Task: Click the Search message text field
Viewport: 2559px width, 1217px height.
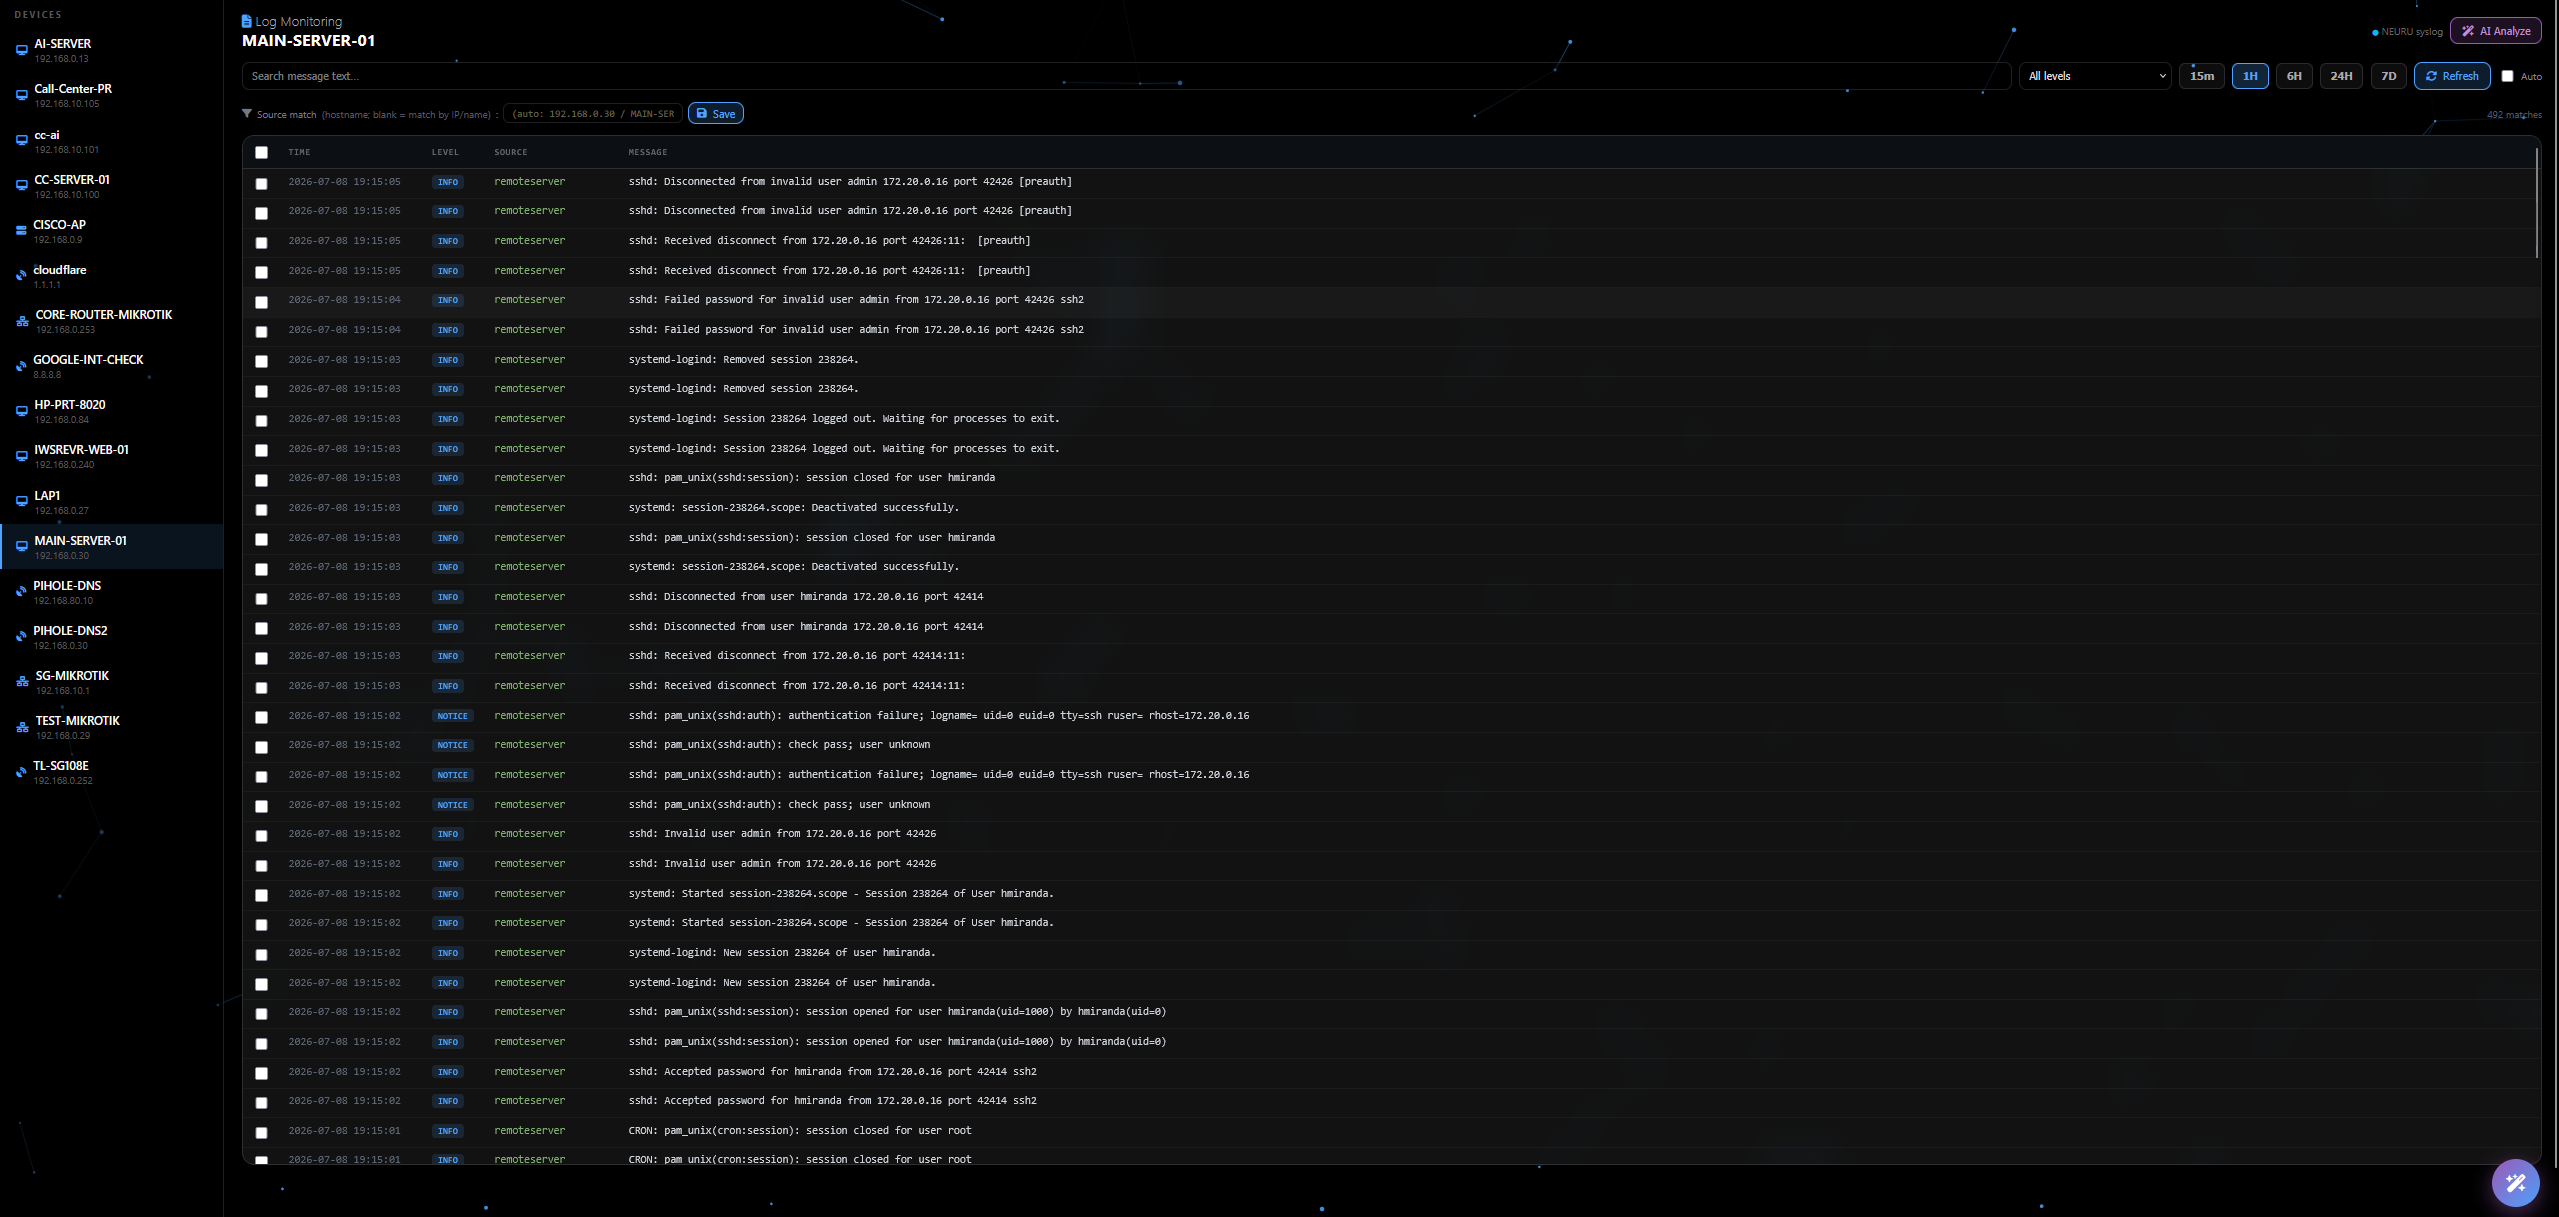Action: pyautogui.click(x=1126, y=76)
